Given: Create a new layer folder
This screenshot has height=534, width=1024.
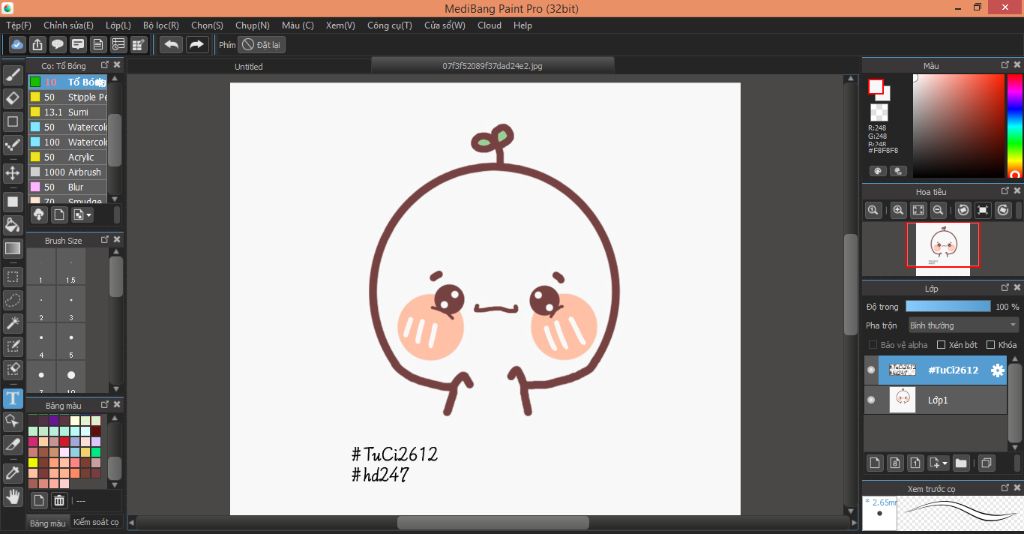Looking at the screenshot, I should (961, 463).
